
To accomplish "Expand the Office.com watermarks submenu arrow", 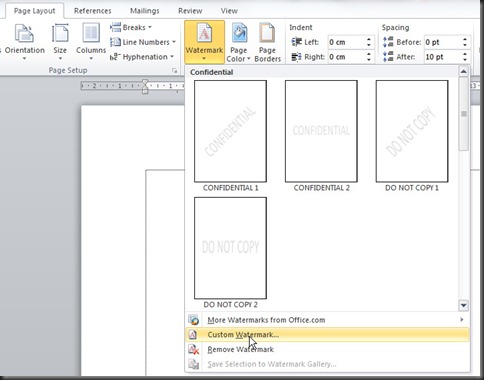I will tap(462, 320).
